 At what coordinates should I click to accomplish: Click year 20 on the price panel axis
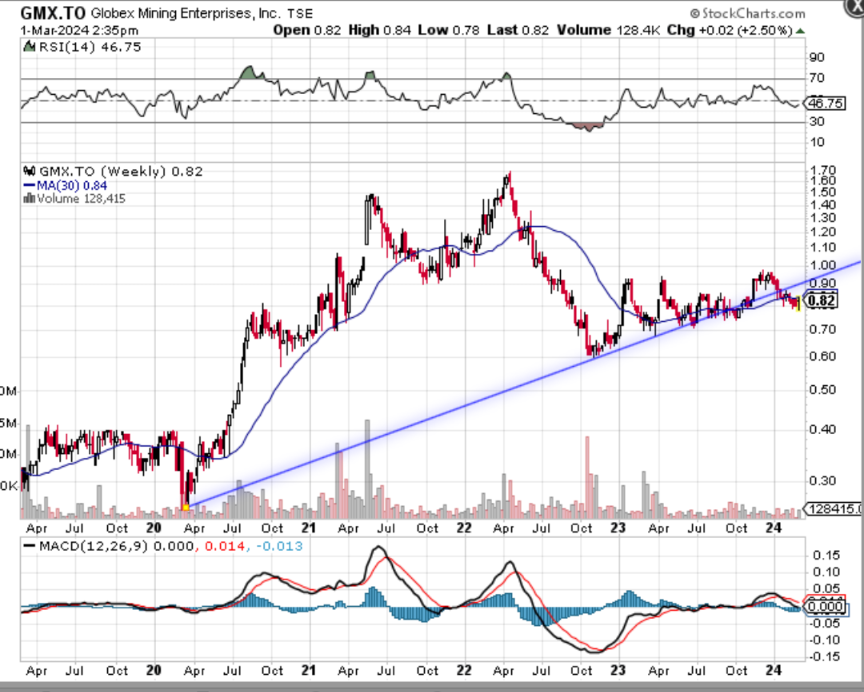point(154,528)
